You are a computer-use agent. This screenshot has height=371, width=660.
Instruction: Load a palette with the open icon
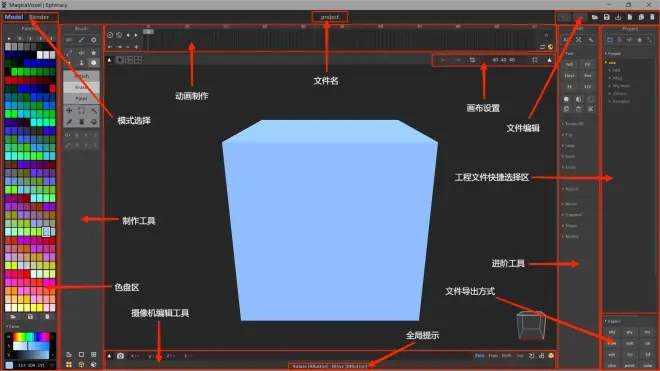(13, 317)
